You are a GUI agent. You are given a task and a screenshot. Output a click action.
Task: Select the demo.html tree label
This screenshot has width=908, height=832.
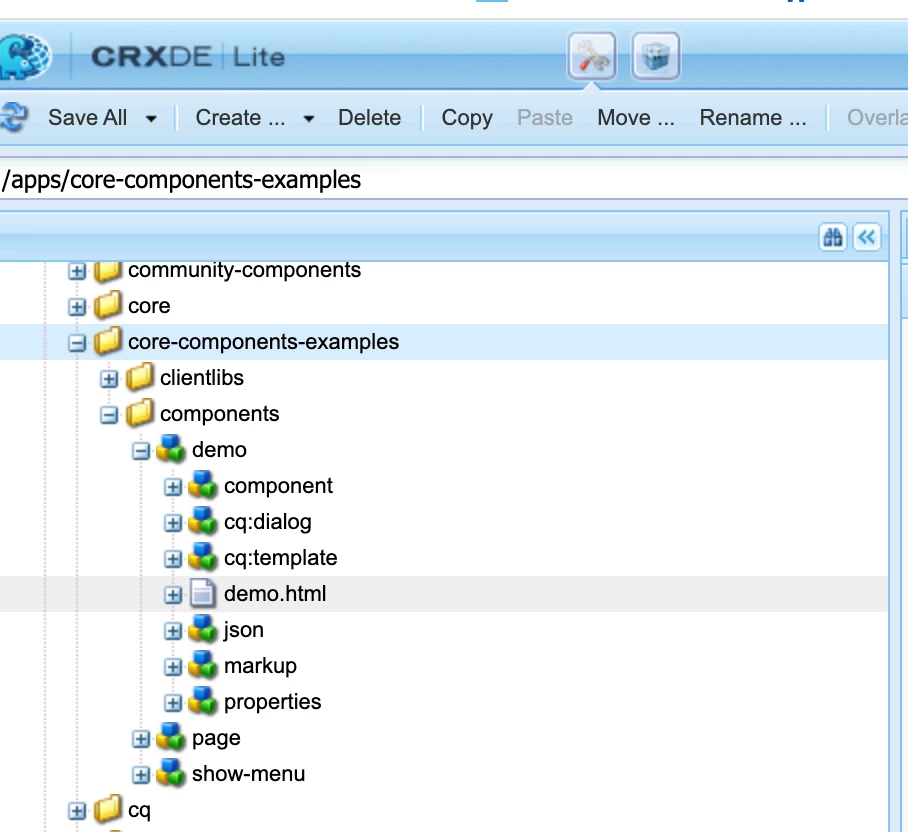pos(275,593)
